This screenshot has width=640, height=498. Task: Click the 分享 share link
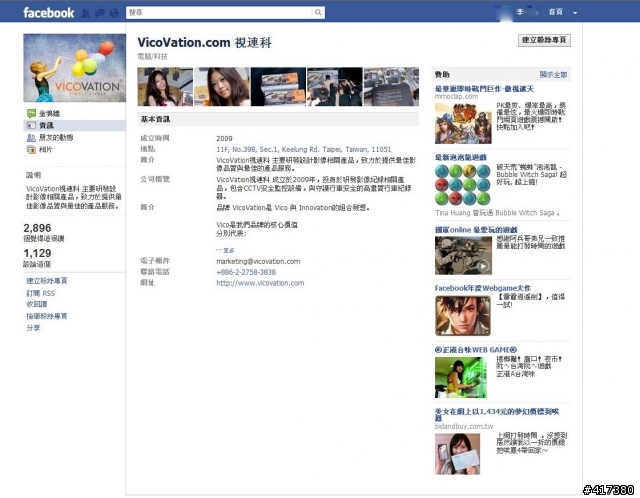pyautogui.click(x=33, y=327)
